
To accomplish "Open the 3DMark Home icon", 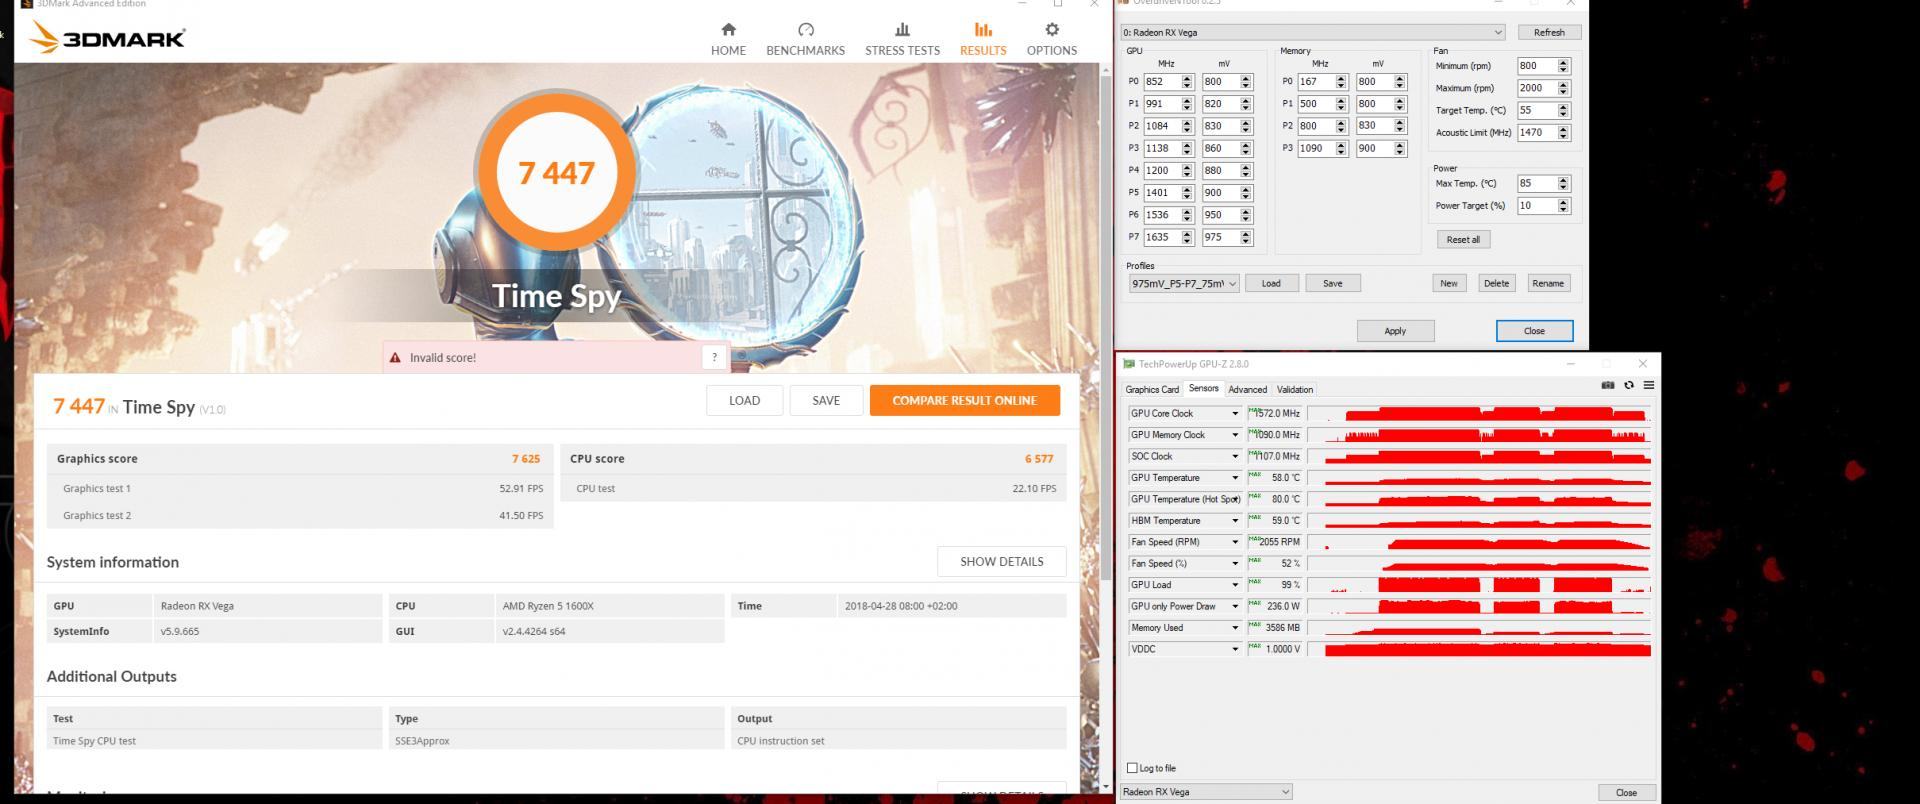I will pyautogui.click(x=728, y=30).
